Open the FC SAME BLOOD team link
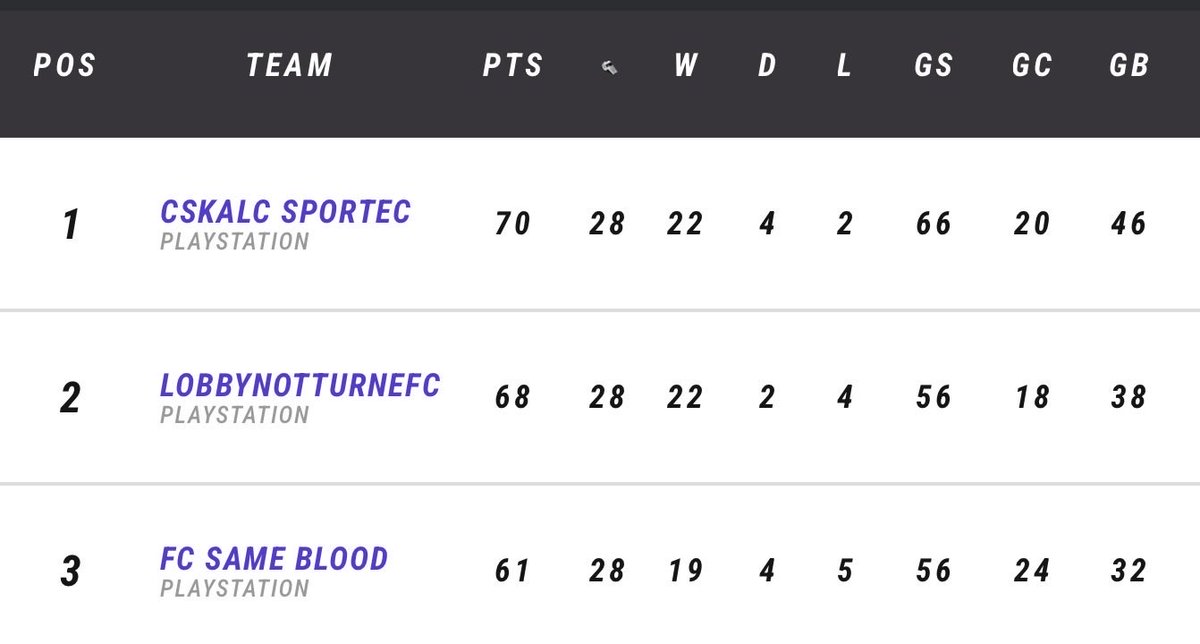The image size is (1200, 644). point(274,558)
